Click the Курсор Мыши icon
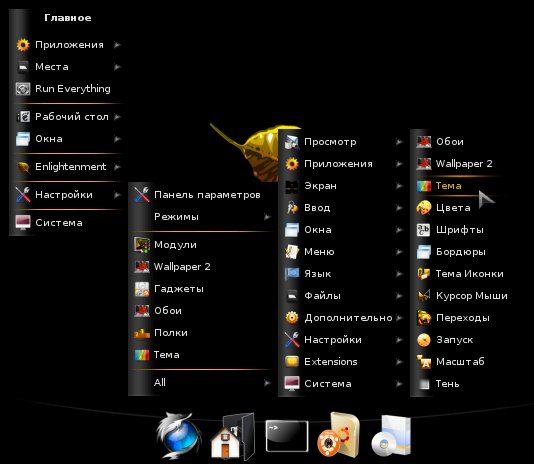Image resolution: width=534 pixels, height=464 pixels. tap(424, 296)
